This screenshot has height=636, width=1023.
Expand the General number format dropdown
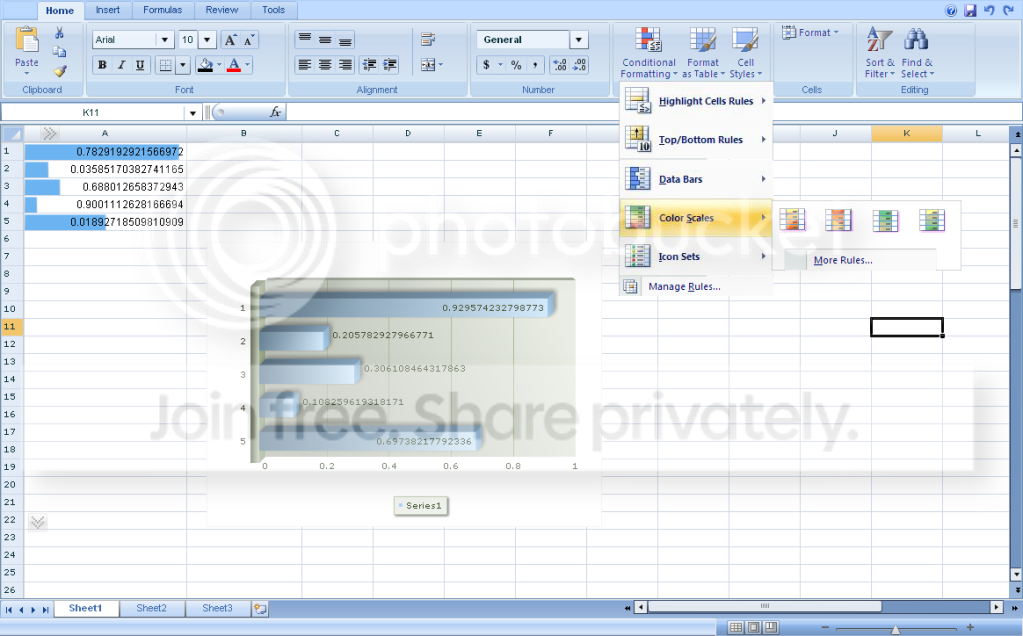coord(579,40)
